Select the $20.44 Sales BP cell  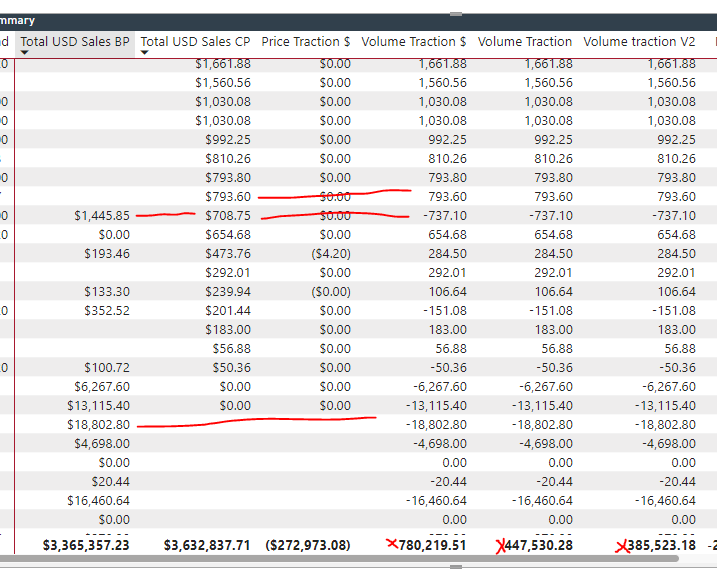(x=110, y=482)
